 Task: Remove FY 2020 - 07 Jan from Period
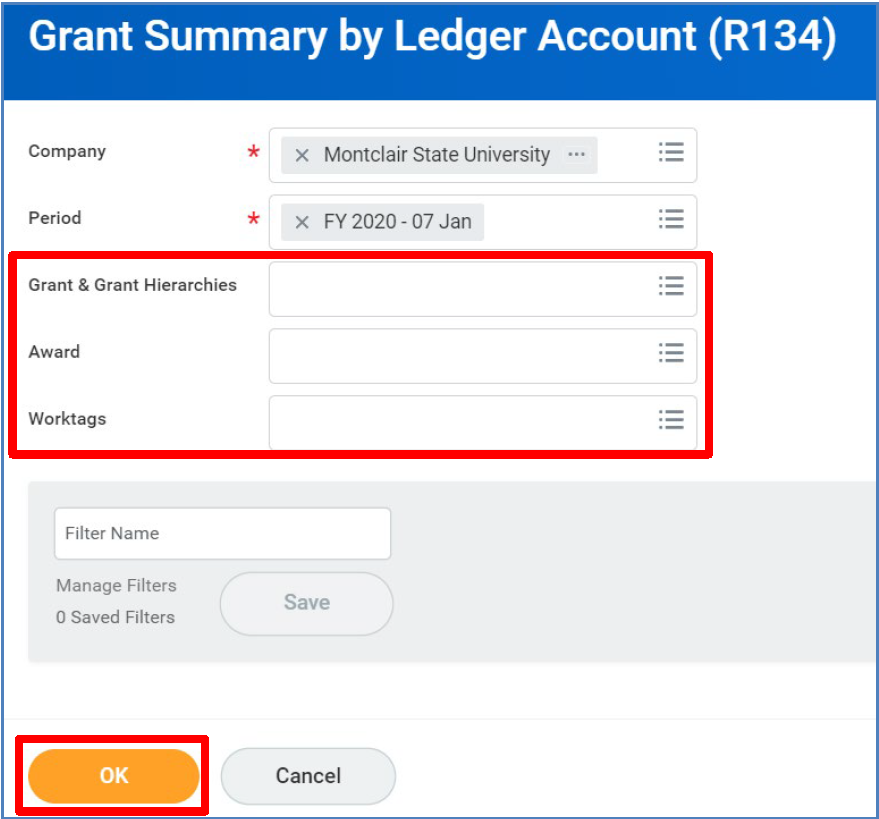coord(302,221)
